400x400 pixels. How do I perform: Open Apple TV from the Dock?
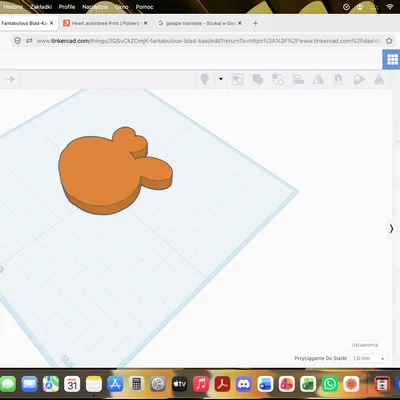click(x=179, y=384)
